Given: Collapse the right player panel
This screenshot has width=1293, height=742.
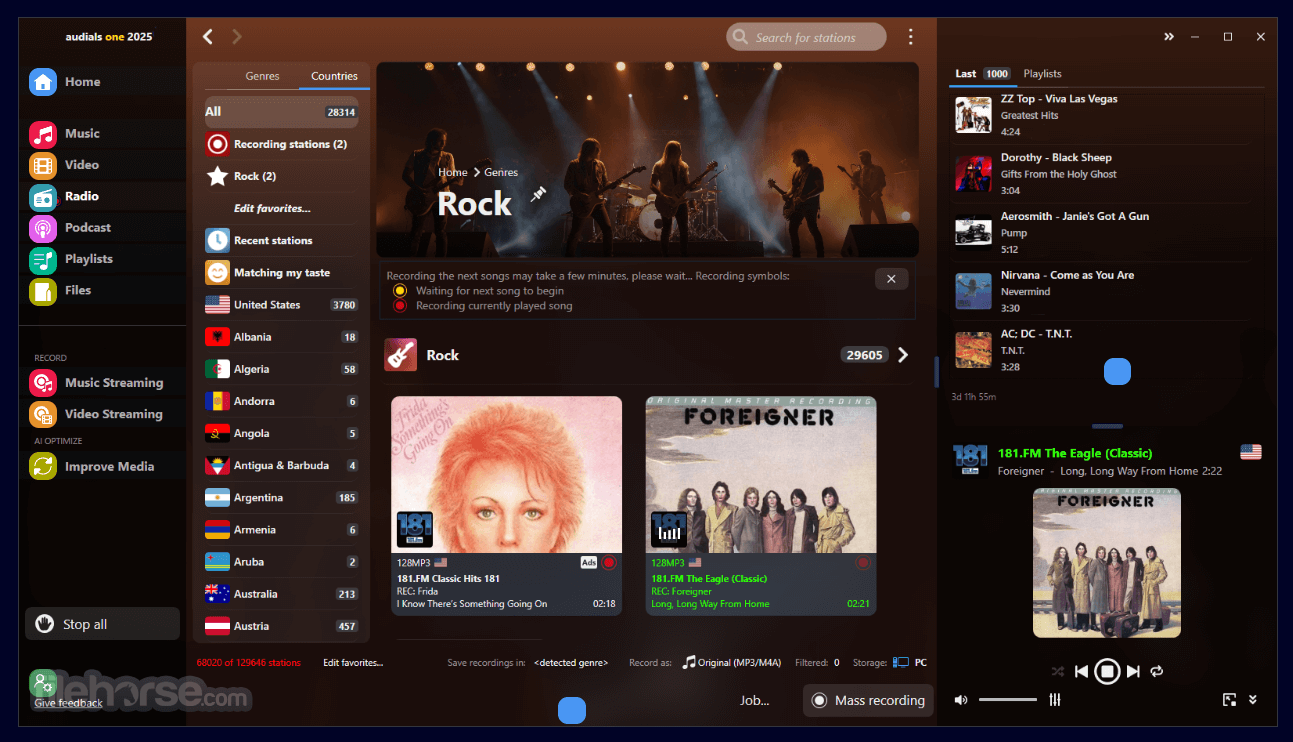Looking at the screenshot, I should pos(1168,37).
